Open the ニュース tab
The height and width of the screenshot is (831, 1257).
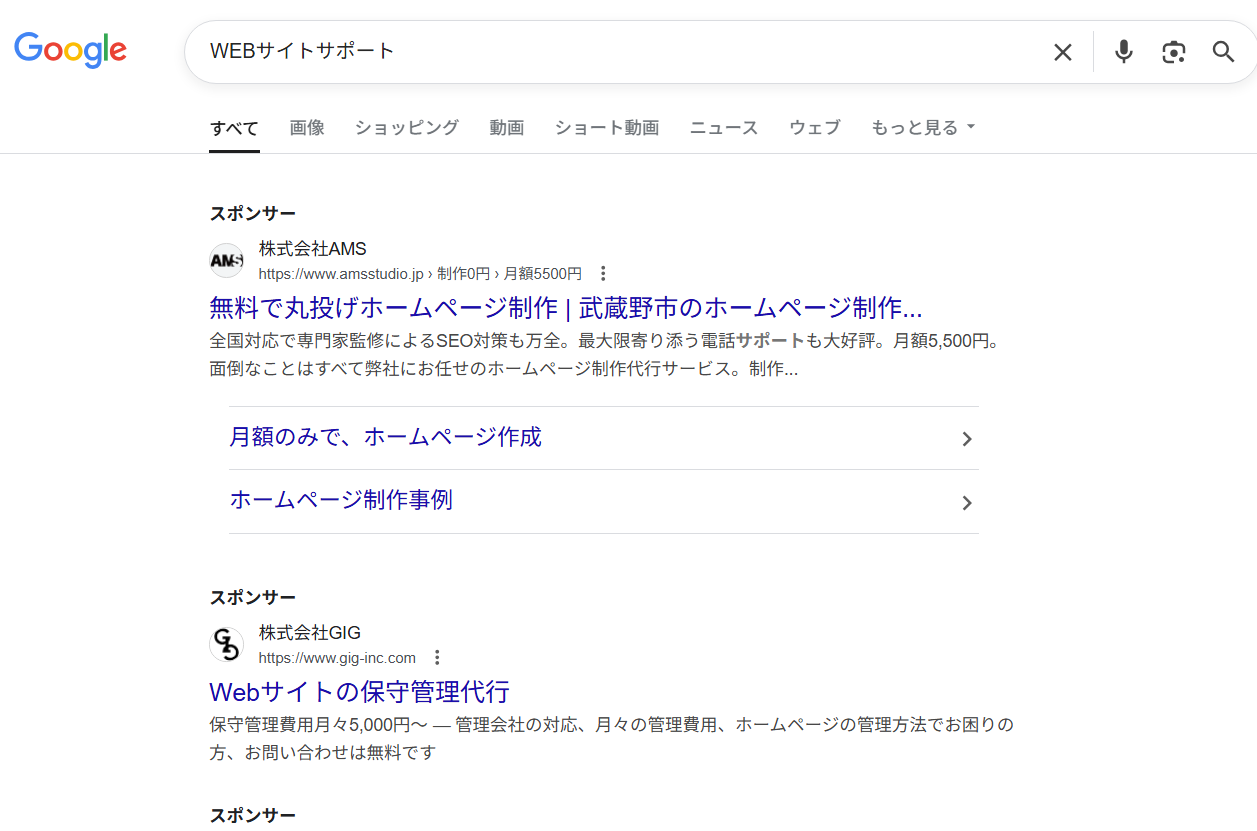723,128
